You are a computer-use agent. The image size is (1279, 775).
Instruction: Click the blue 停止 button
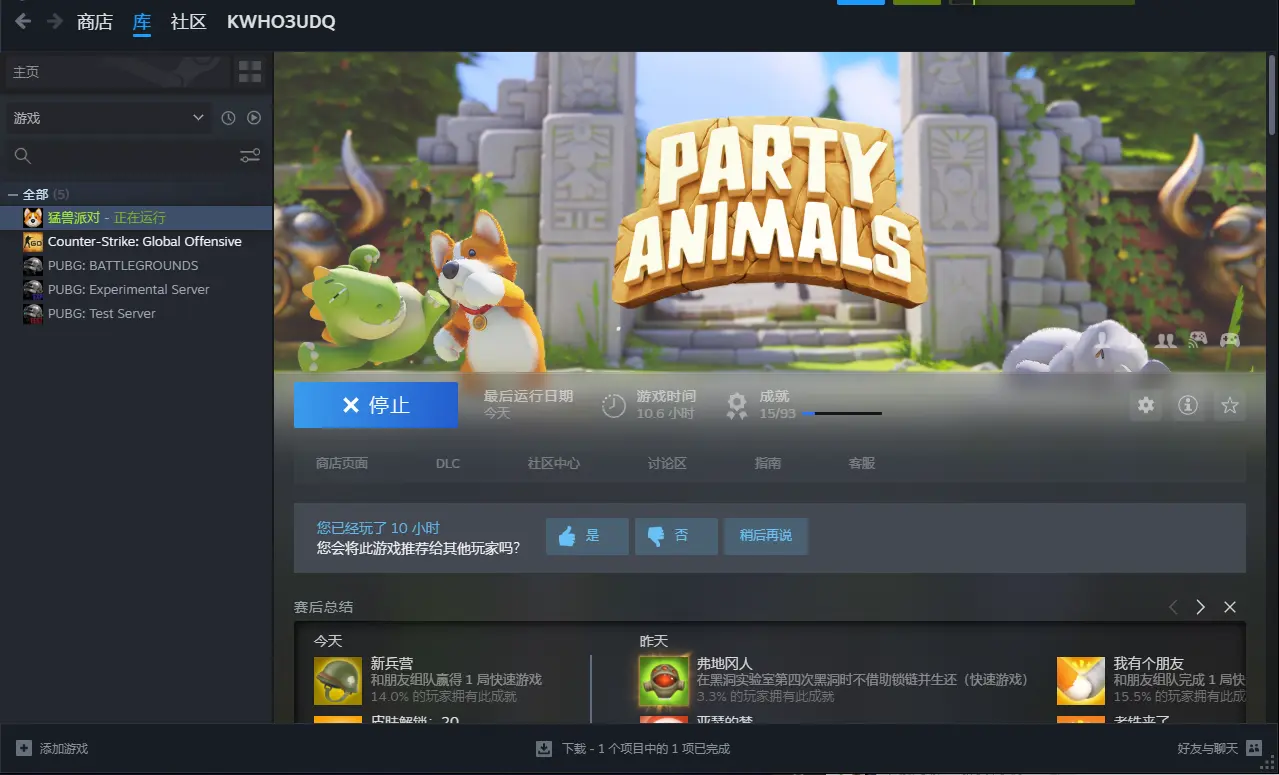click(376, 405)
